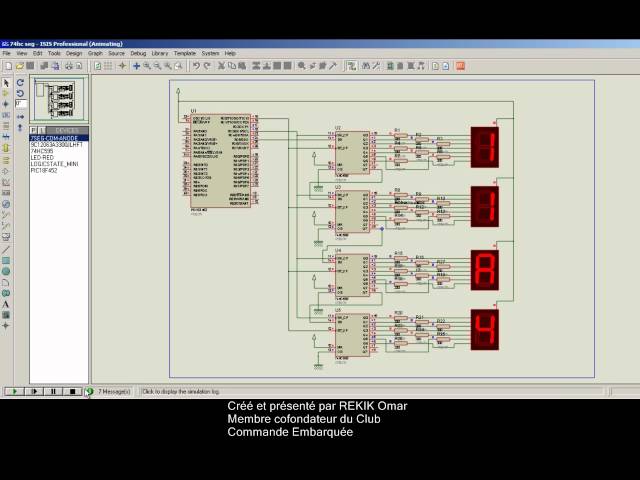This screenshot has height=480, width=640.
Task: Click the Undo arrow icon
Action: point(196,66)
